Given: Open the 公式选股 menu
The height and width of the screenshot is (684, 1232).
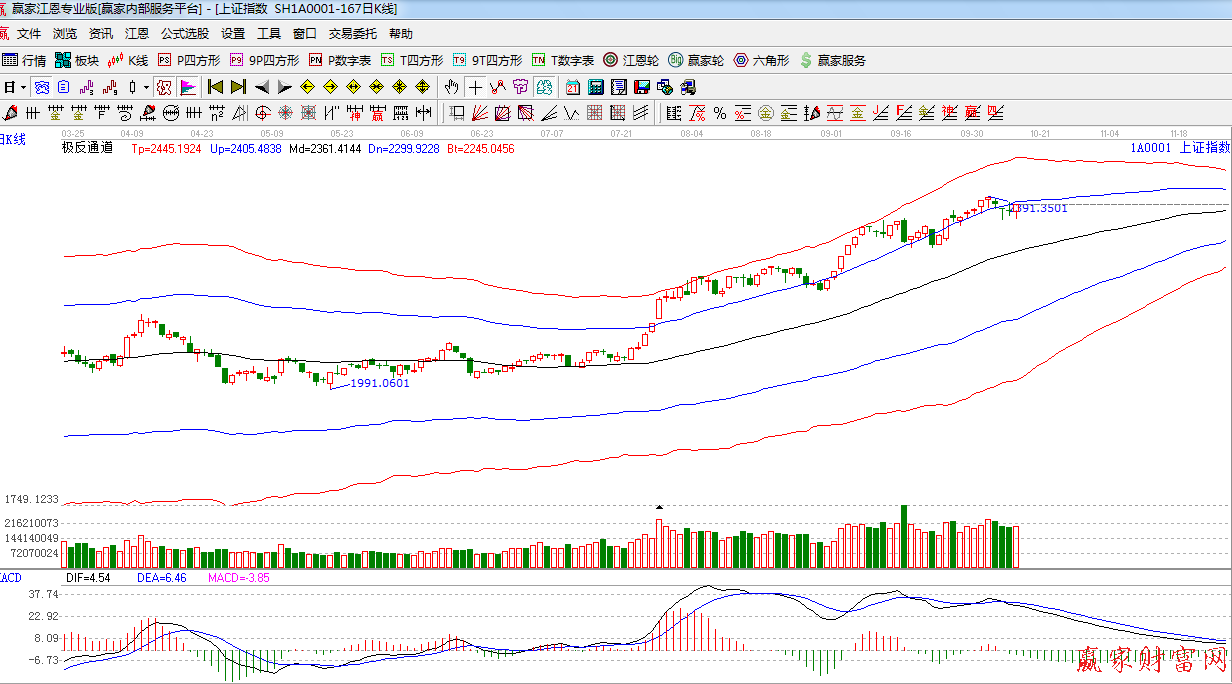Looking at the screenshot, I should [x=185, y=34].
